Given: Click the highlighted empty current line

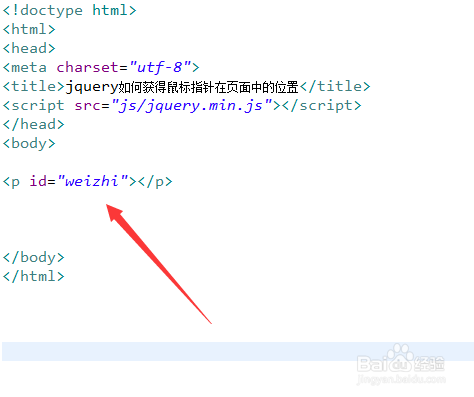Looking at the screenshot, I should tap(238, 351).
